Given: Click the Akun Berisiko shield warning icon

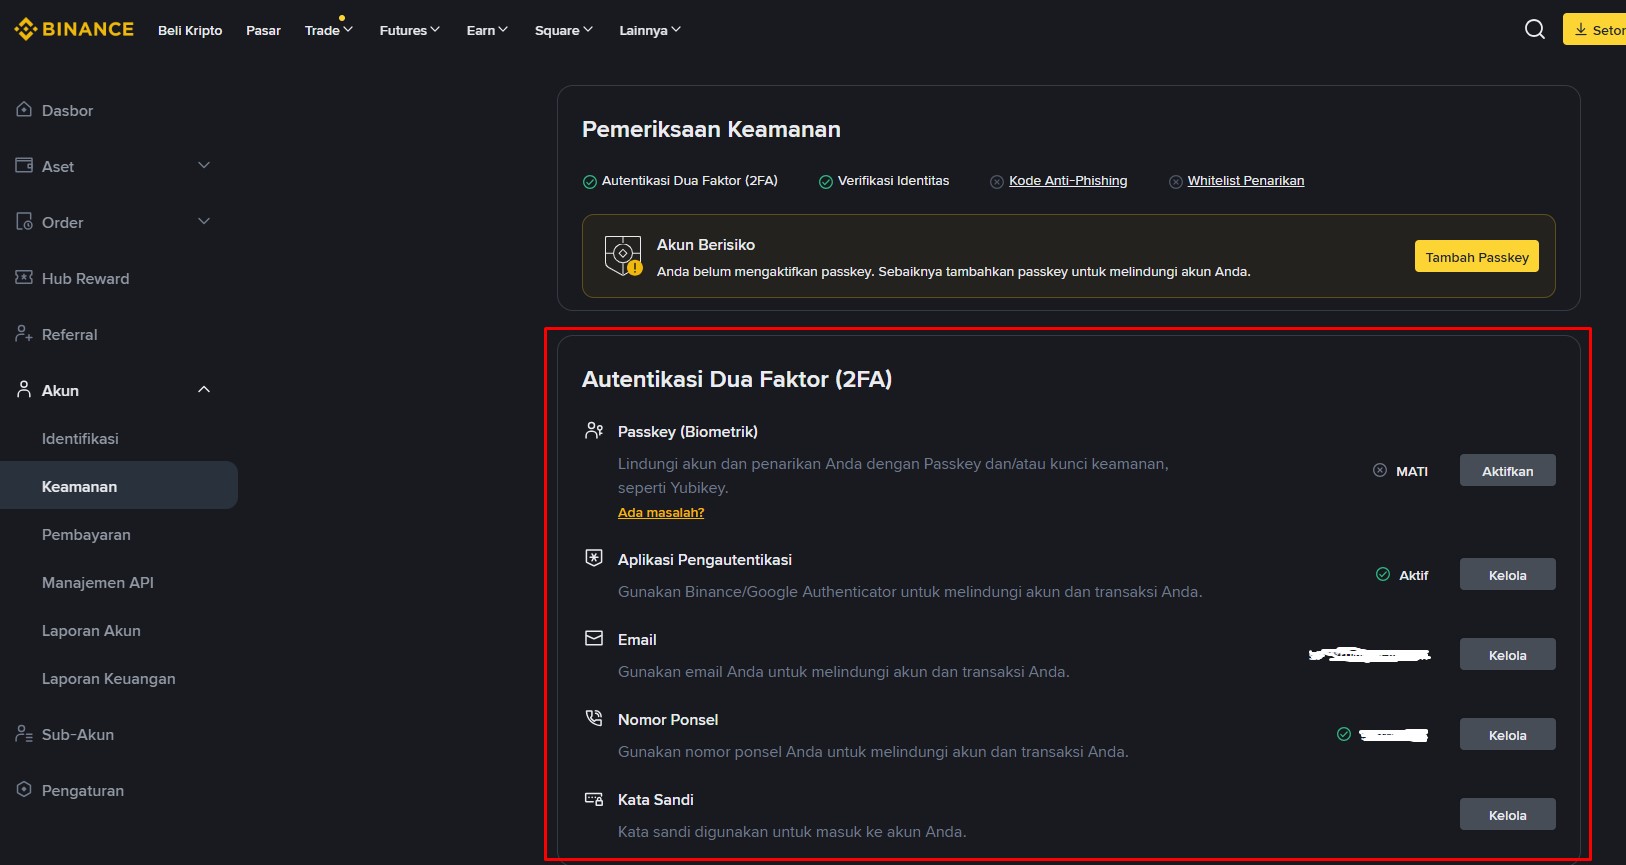Looking at the screenshot, I should click(x=623, y=256).
